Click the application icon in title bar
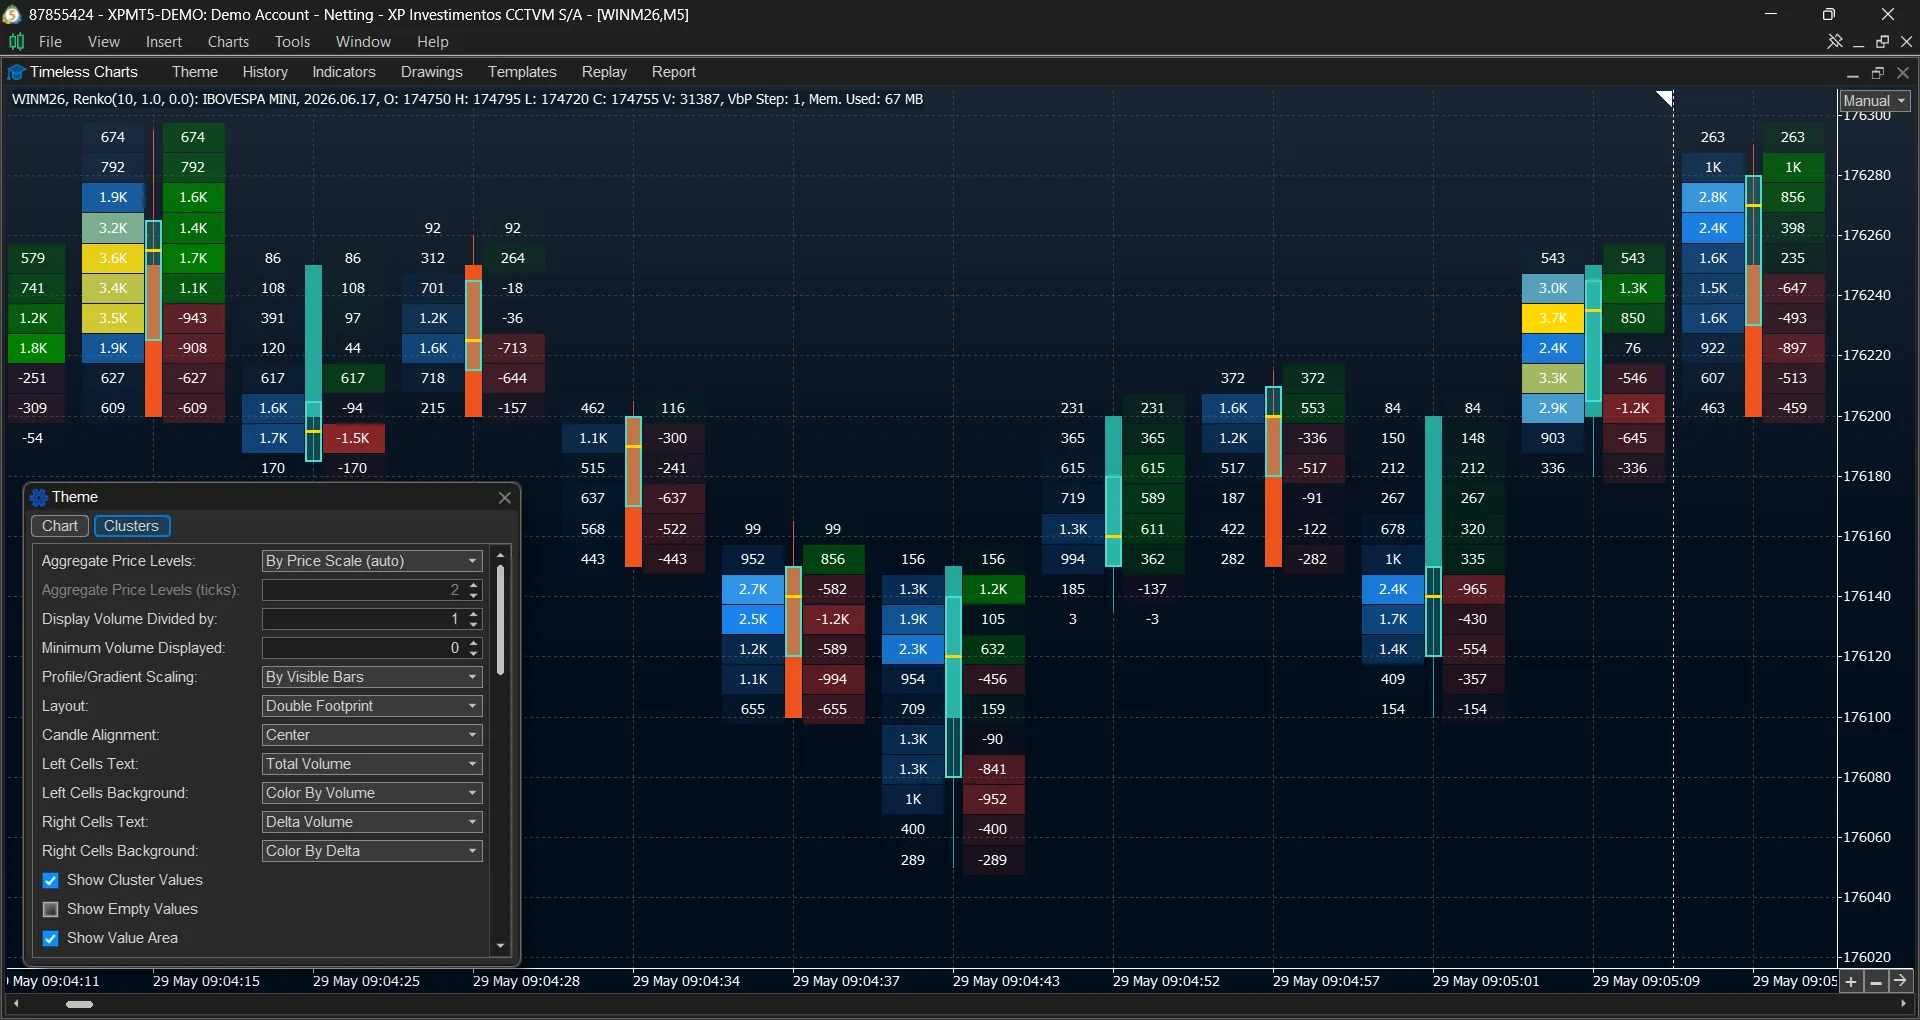The width and height of the screenshot is (1920, 1020). [x=12, y=14]
